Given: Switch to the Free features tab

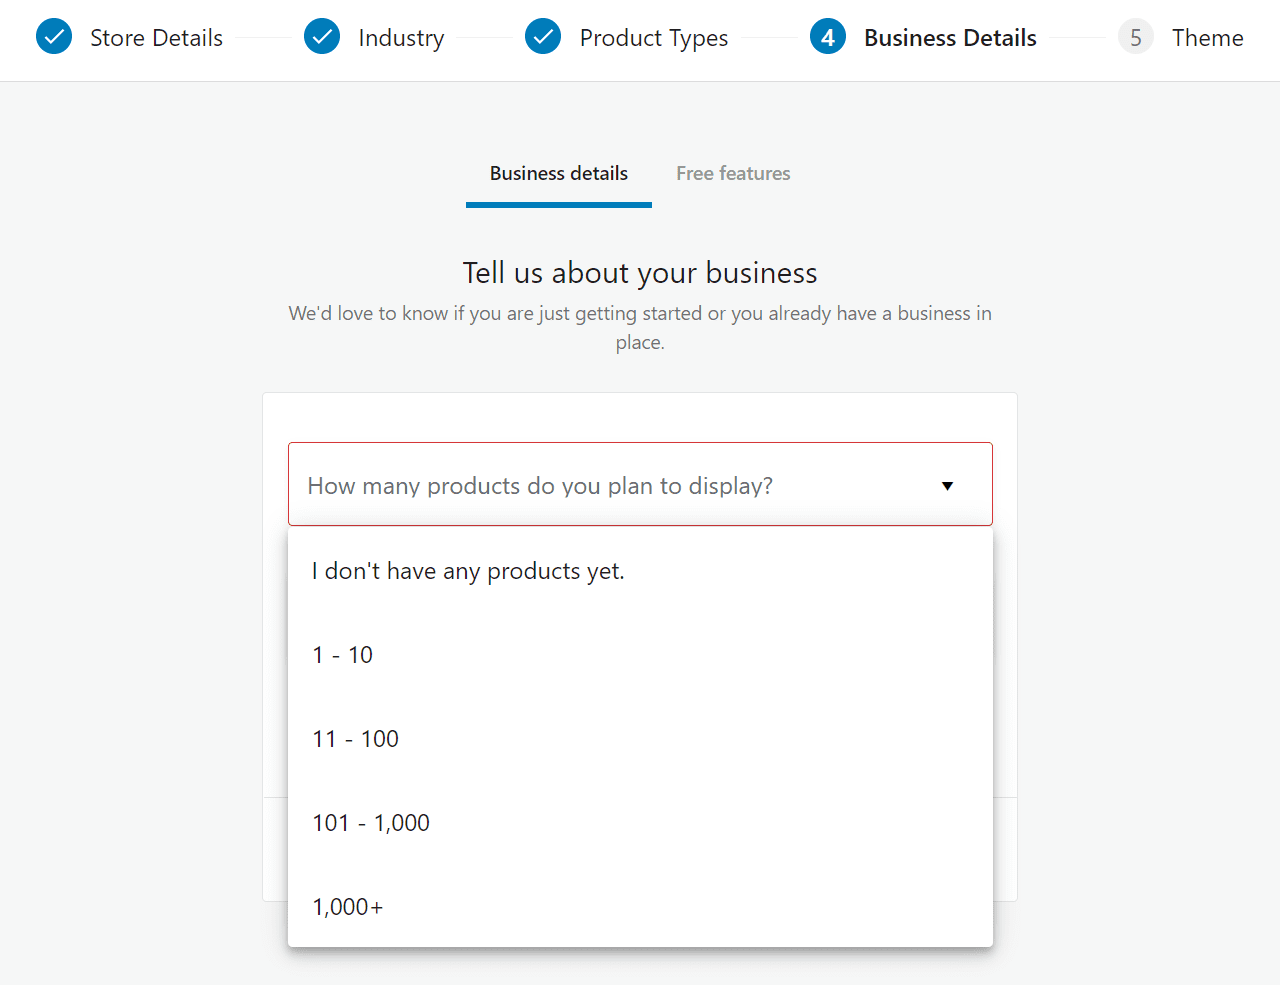Looking at the screenshot, I should 733,173.
